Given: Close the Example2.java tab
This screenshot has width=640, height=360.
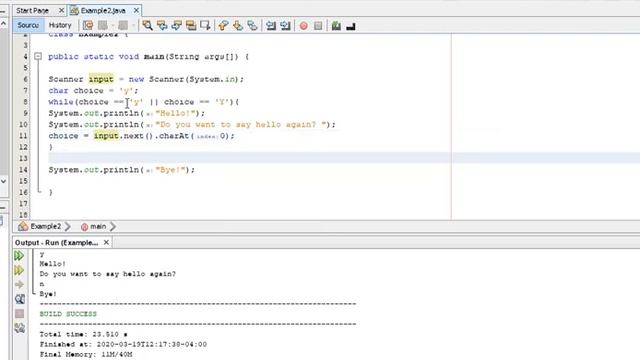Looking at the screenshot, I should (136, 10).
